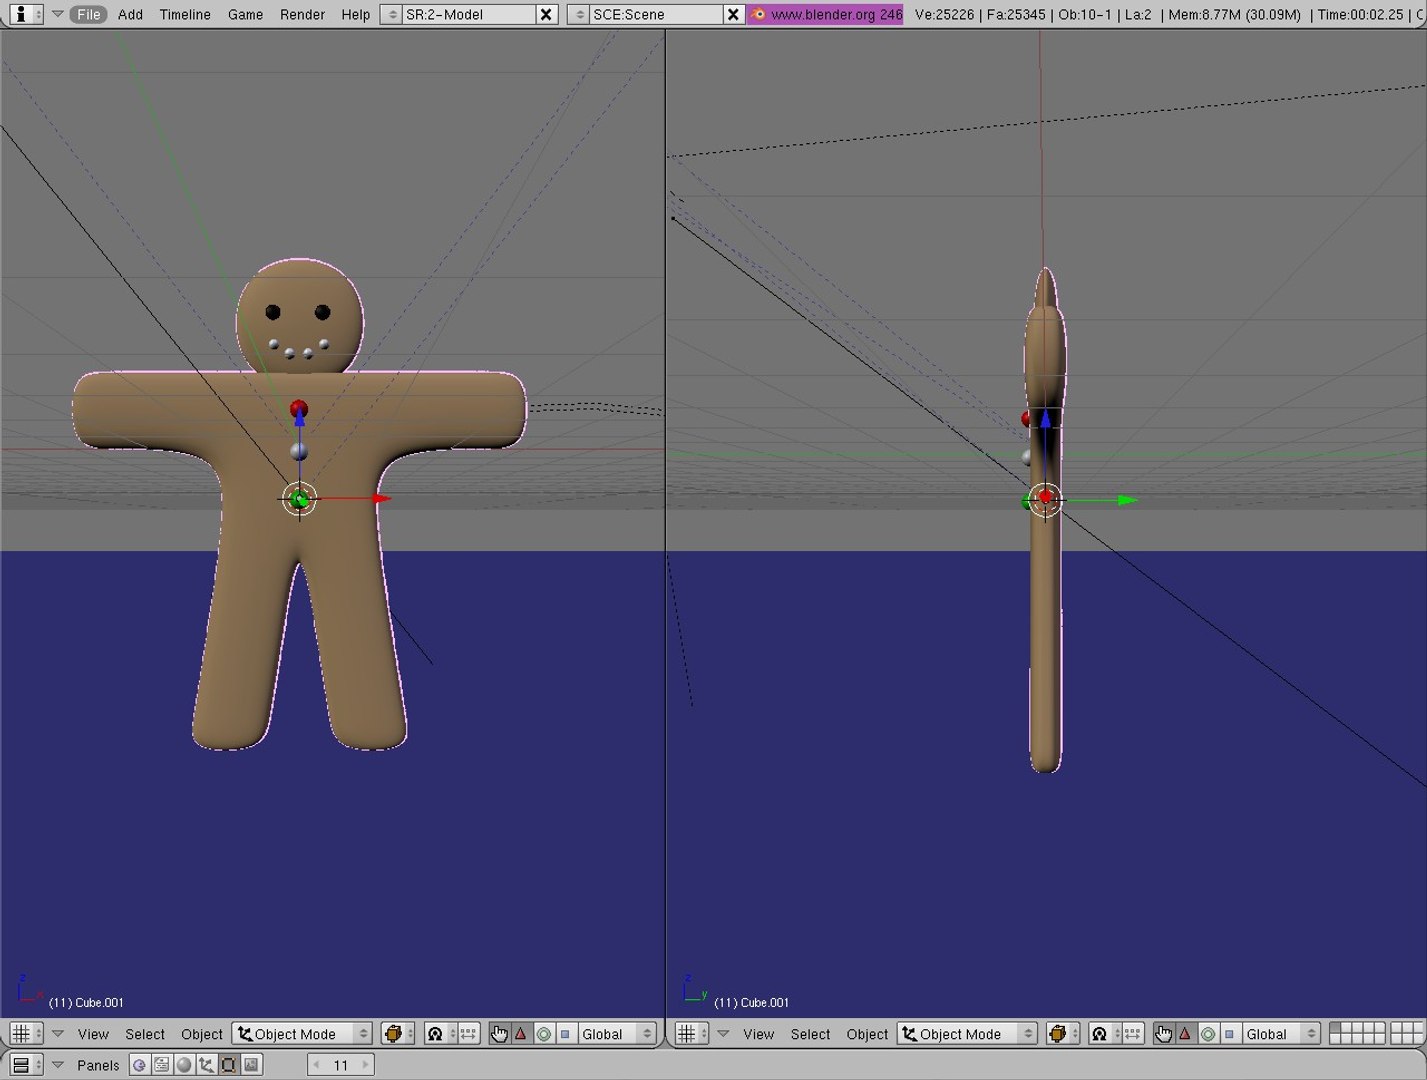
Task: Enable scale manipulator square in right viewport
Action: click(x=1229, y=1034)
